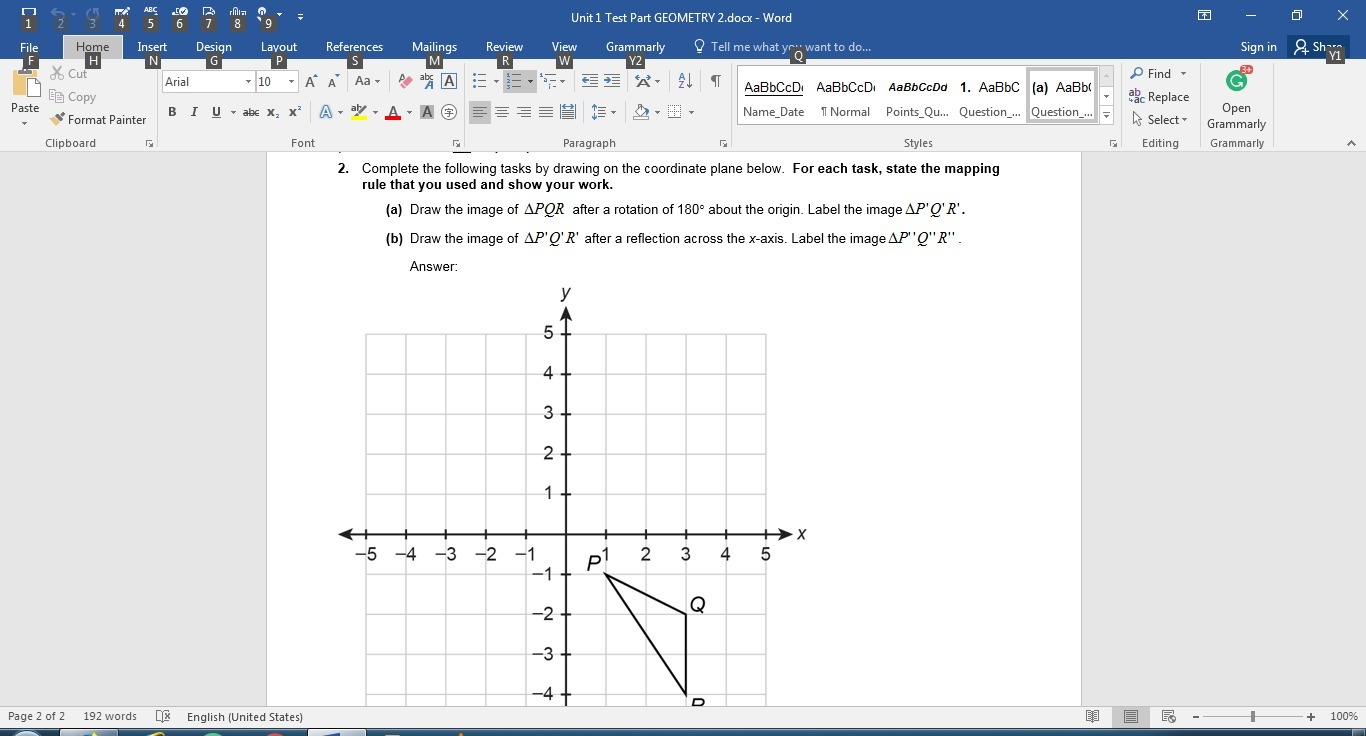The image size is (1366, 736).
Task: Clear all formatting with the eraser icon
Action: (x=405, y=81)
